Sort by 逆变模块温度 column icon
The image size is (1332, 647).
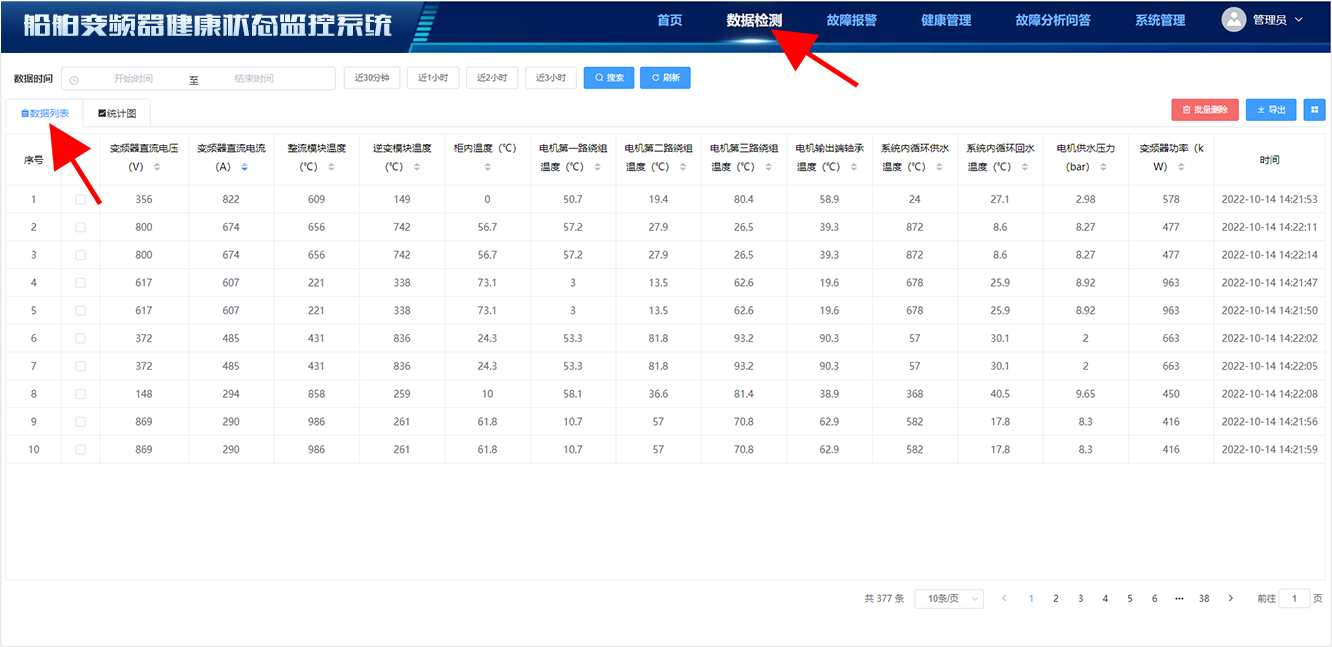pos(416,167)
